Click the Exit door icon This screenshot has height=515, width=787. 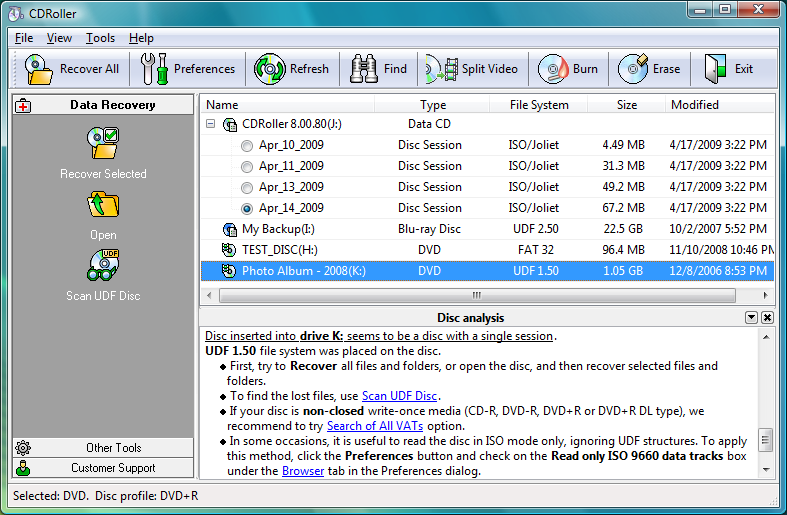click(x=715, y=69)
